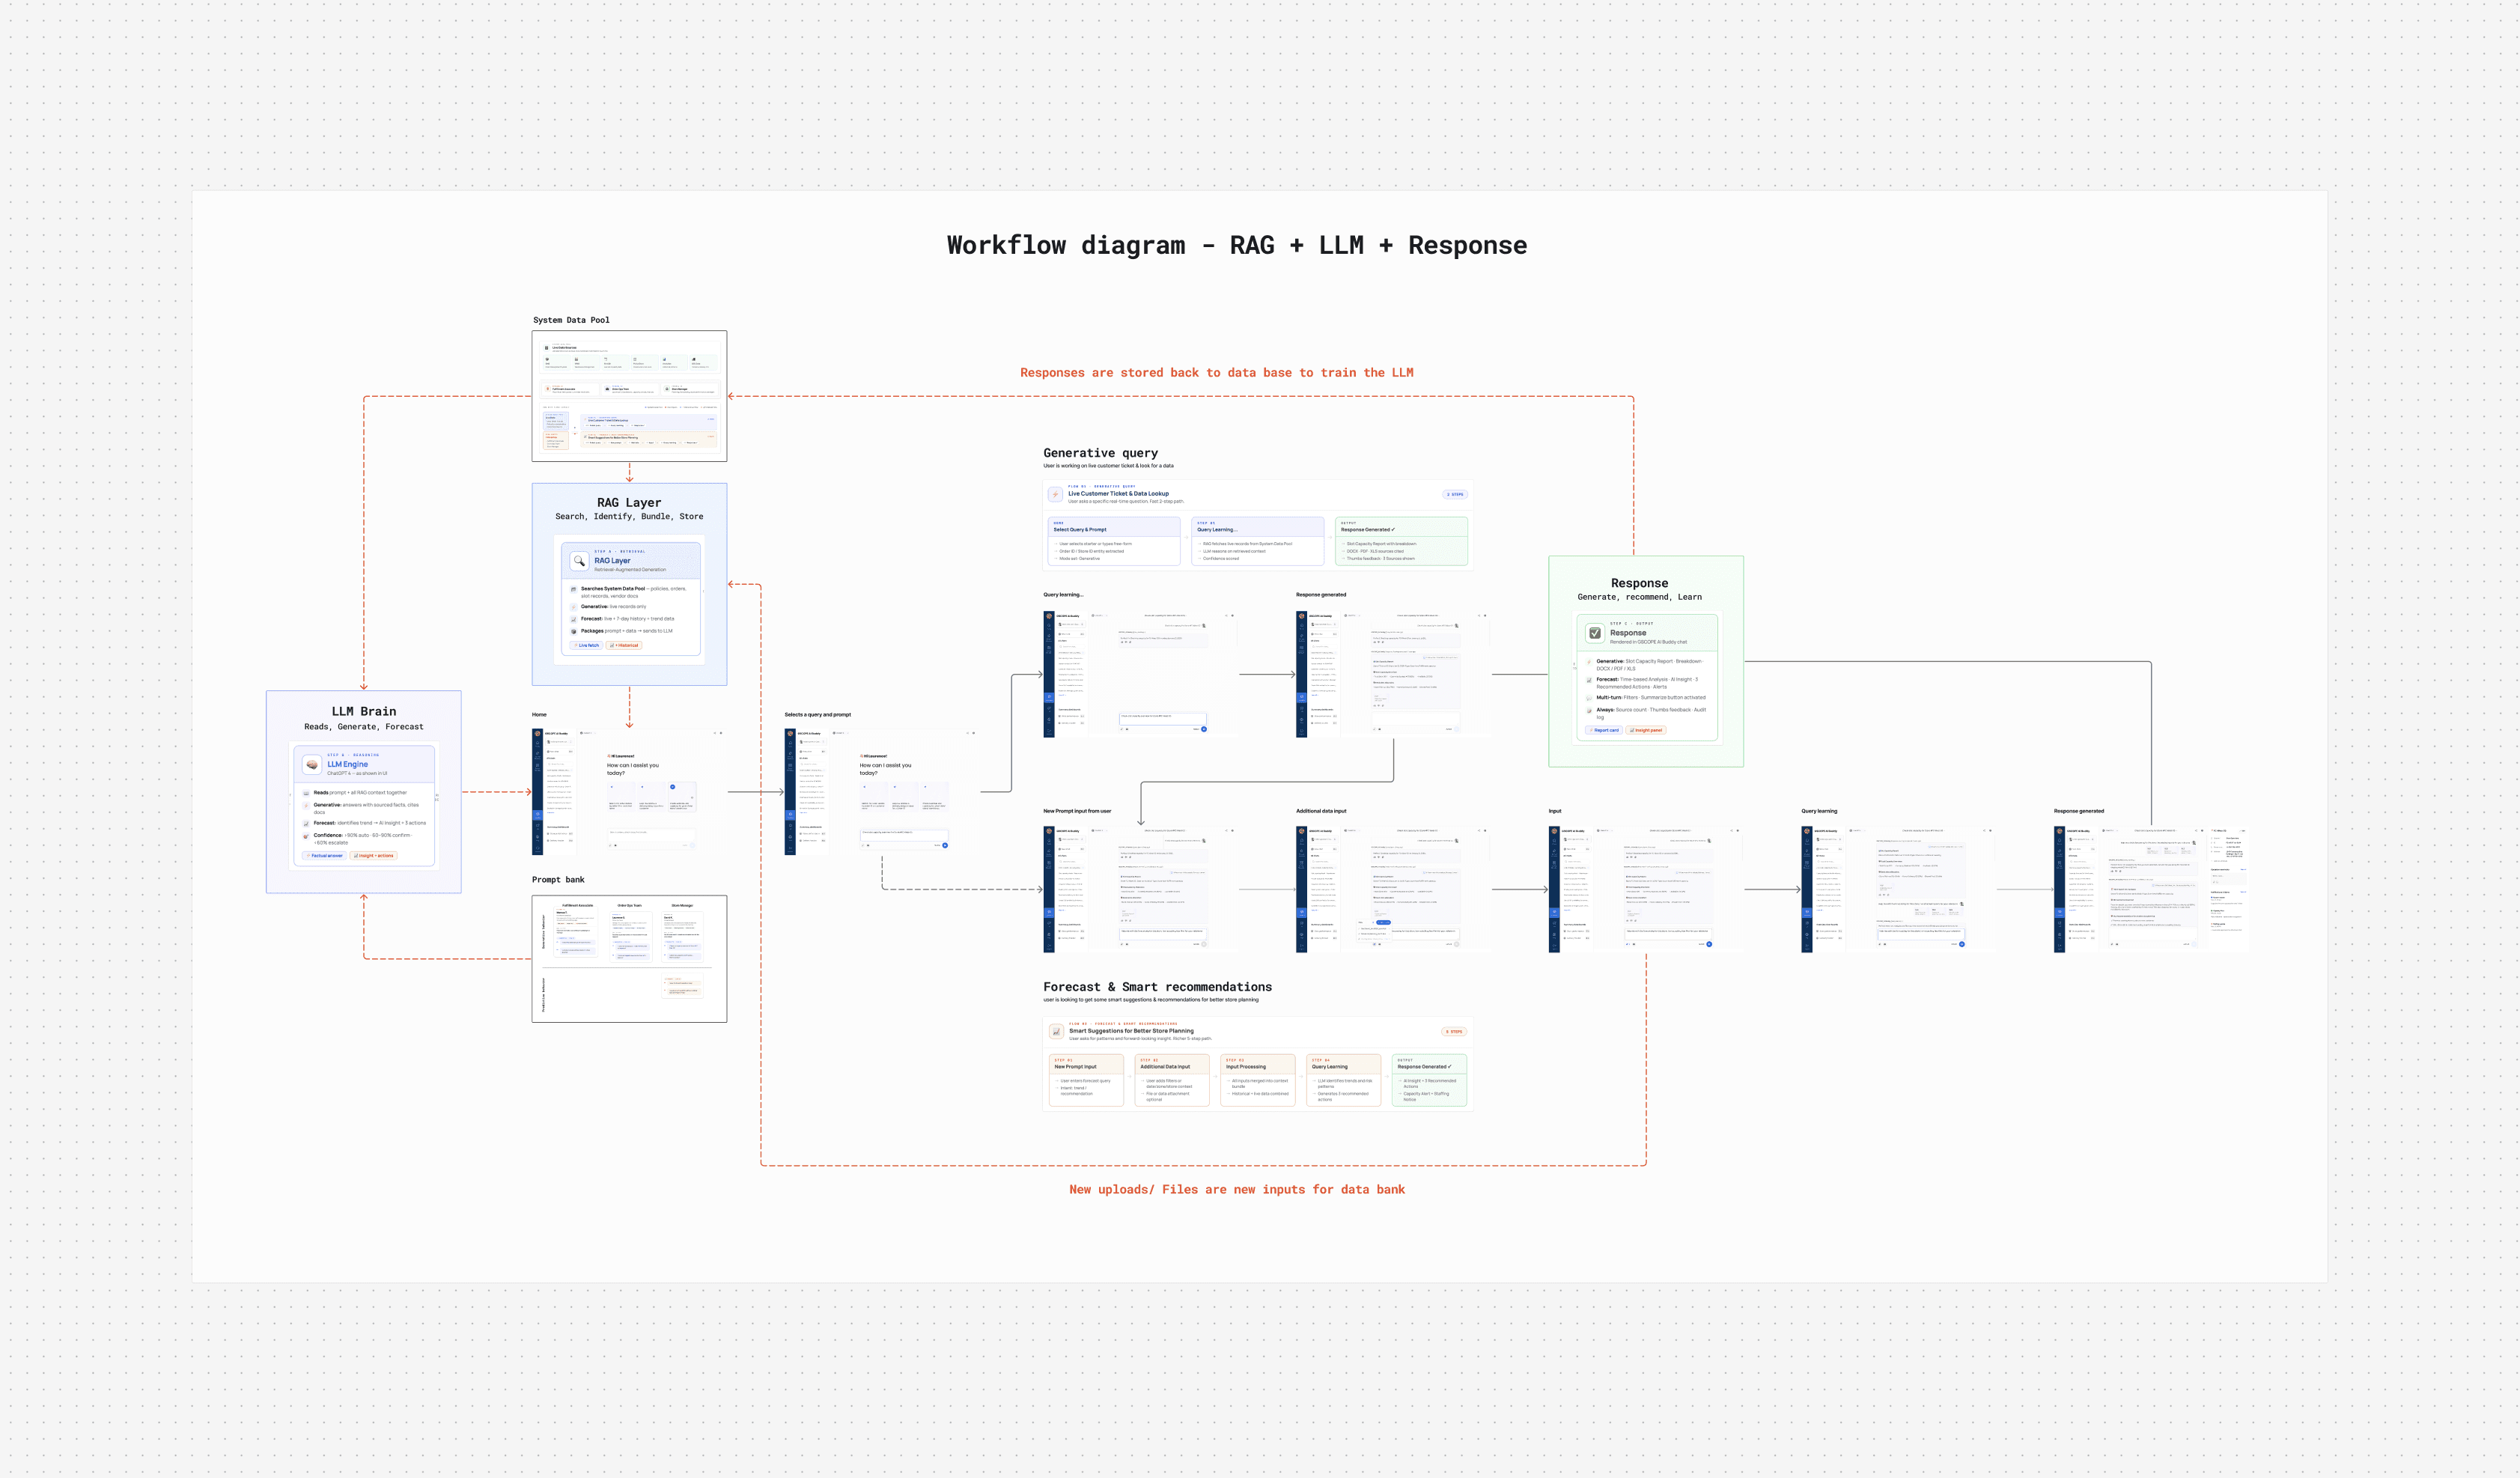
Task: Select the System Data Pool thumbnail
Action: [x=629, y=396]
